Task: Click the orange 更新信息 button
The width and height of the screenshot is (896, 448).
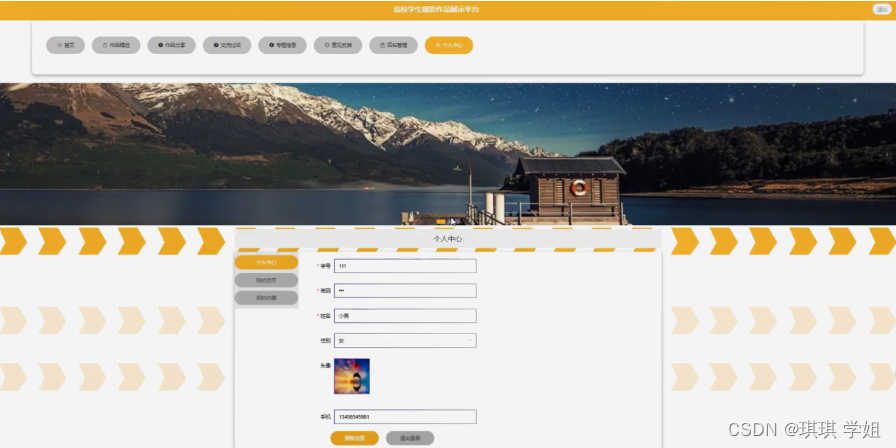Action: [x=354, y=438]
